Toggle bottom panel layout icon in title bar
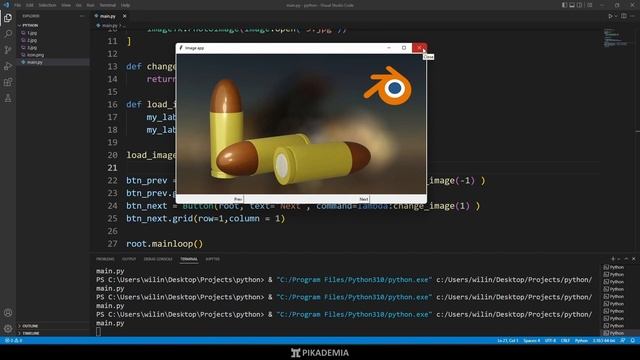 tap(572, 5)
